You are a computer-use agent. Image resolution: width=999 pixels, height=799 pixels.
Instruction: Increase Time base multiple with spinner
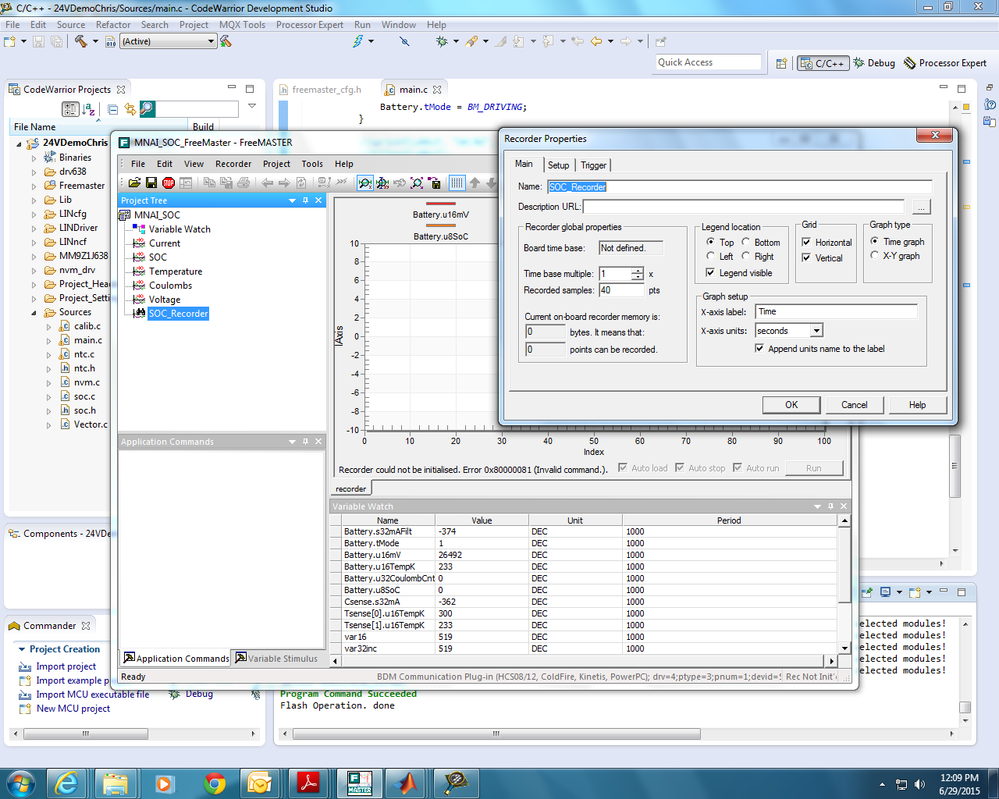pyautogui.click(x=637, y=270)
